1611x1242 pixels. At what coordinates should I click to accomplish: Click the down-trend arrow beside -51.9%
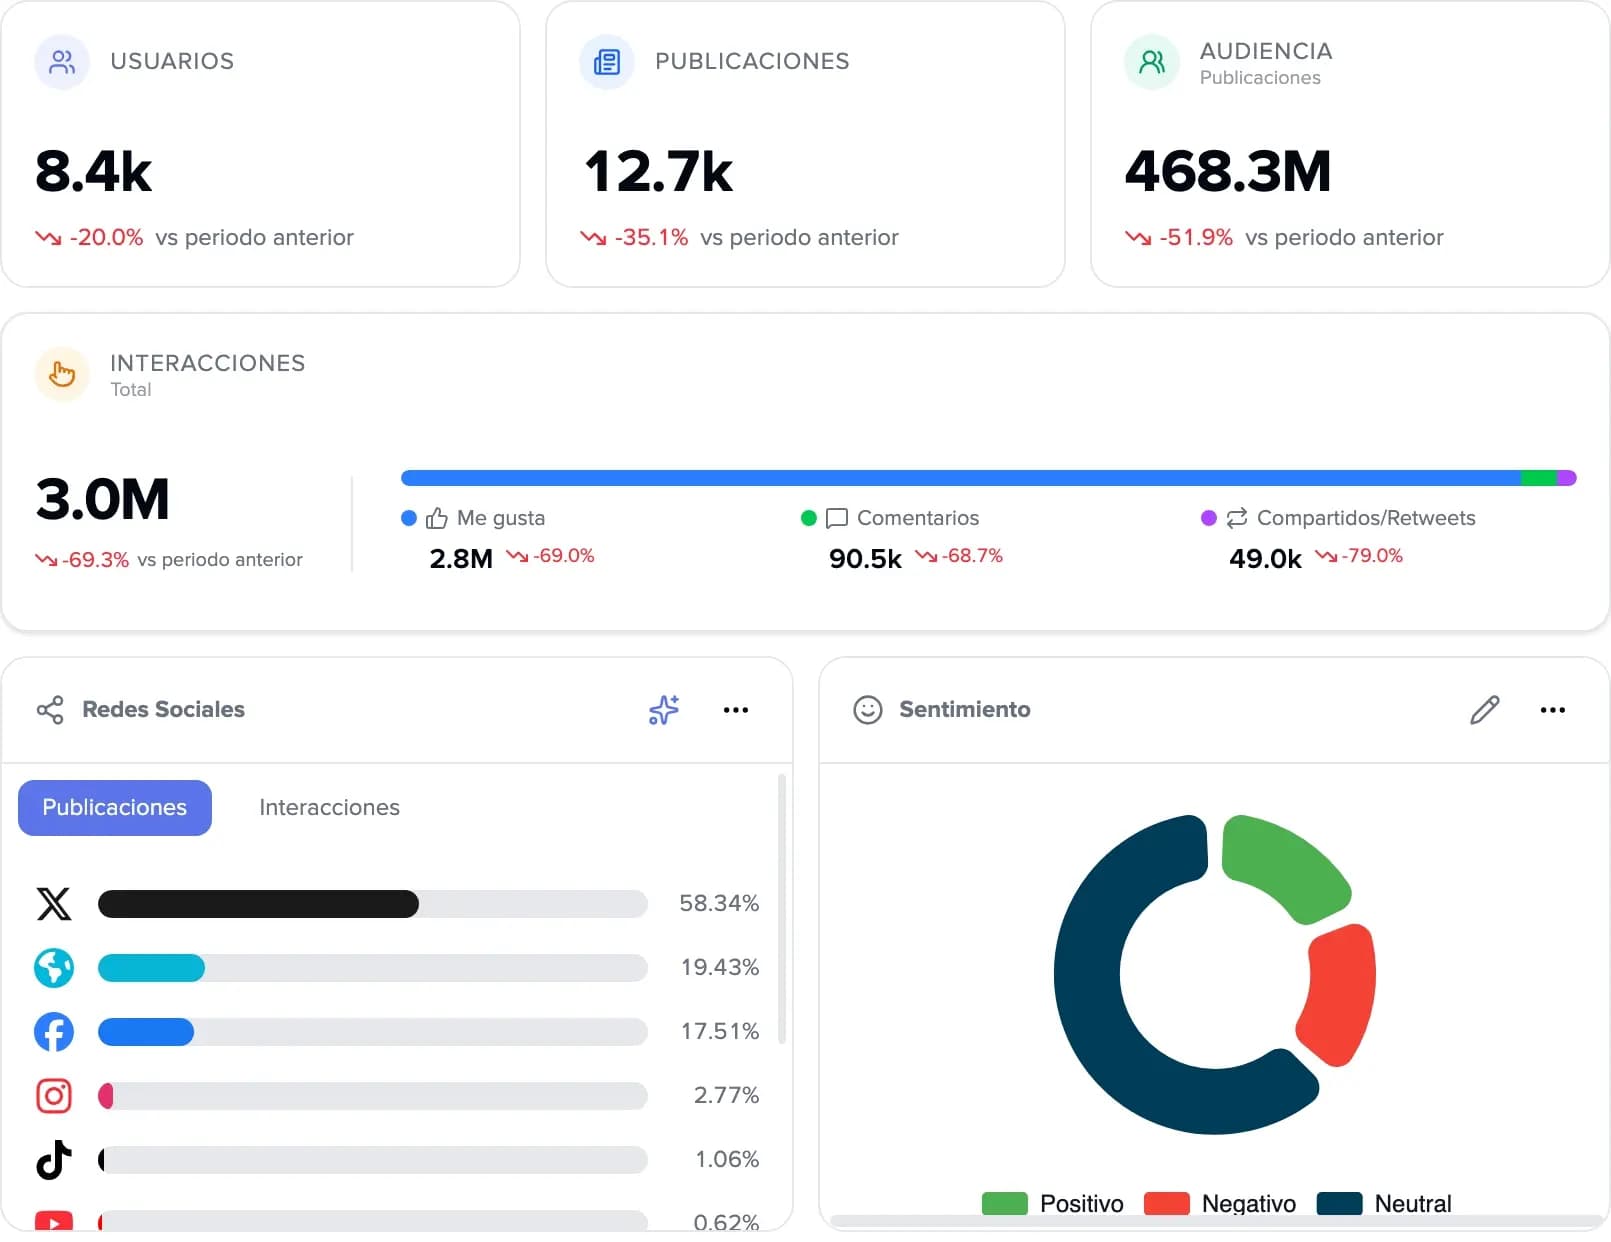(x=1138, y=238)
